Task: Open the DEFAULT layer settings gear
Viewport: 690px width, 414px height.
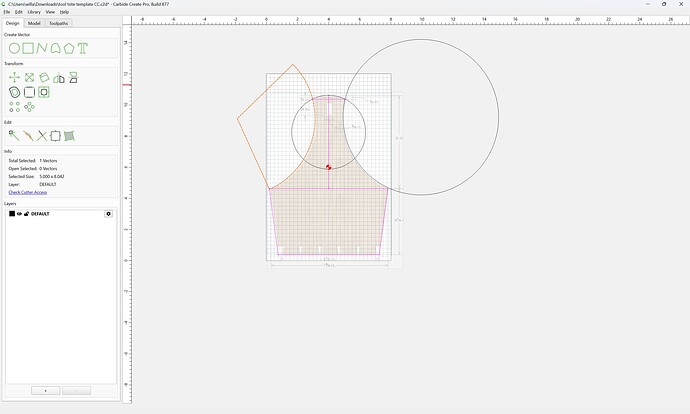Action: pyautogui.click(x=109, y=214)
